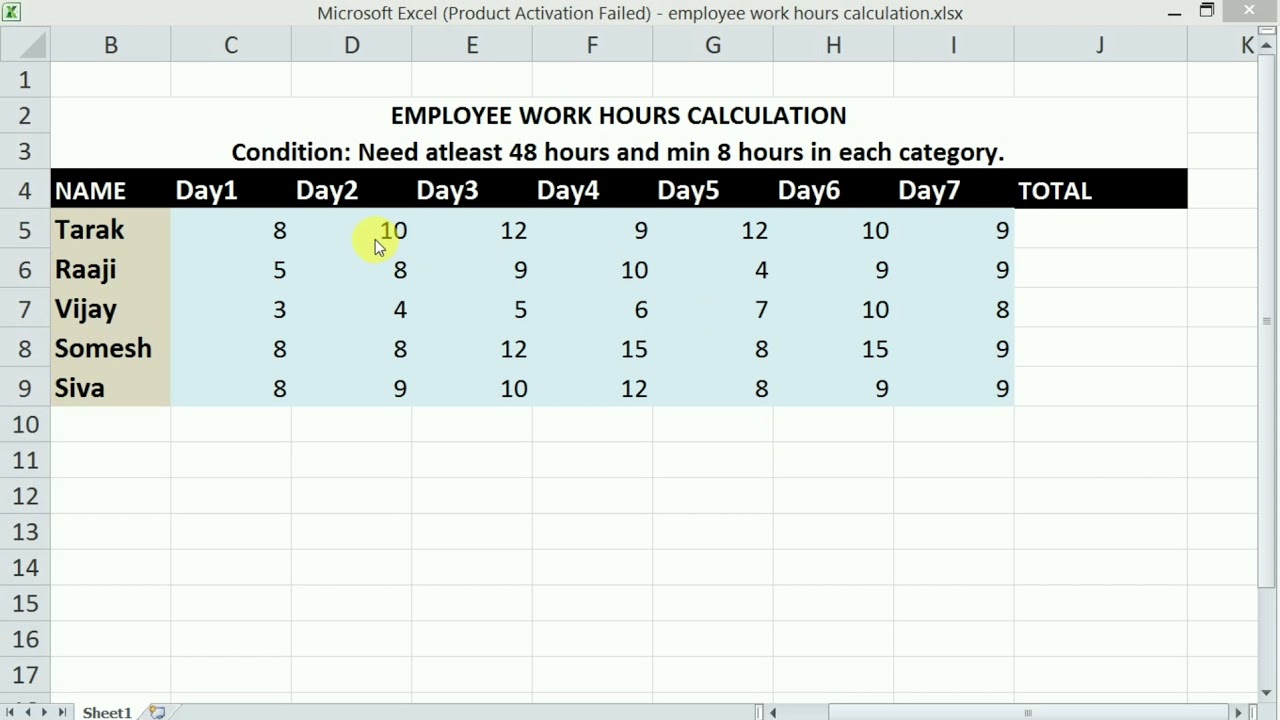Screen dimensions: 1280x720
Task: Select the name cell 'Vijay'
Action: [110, 309]
